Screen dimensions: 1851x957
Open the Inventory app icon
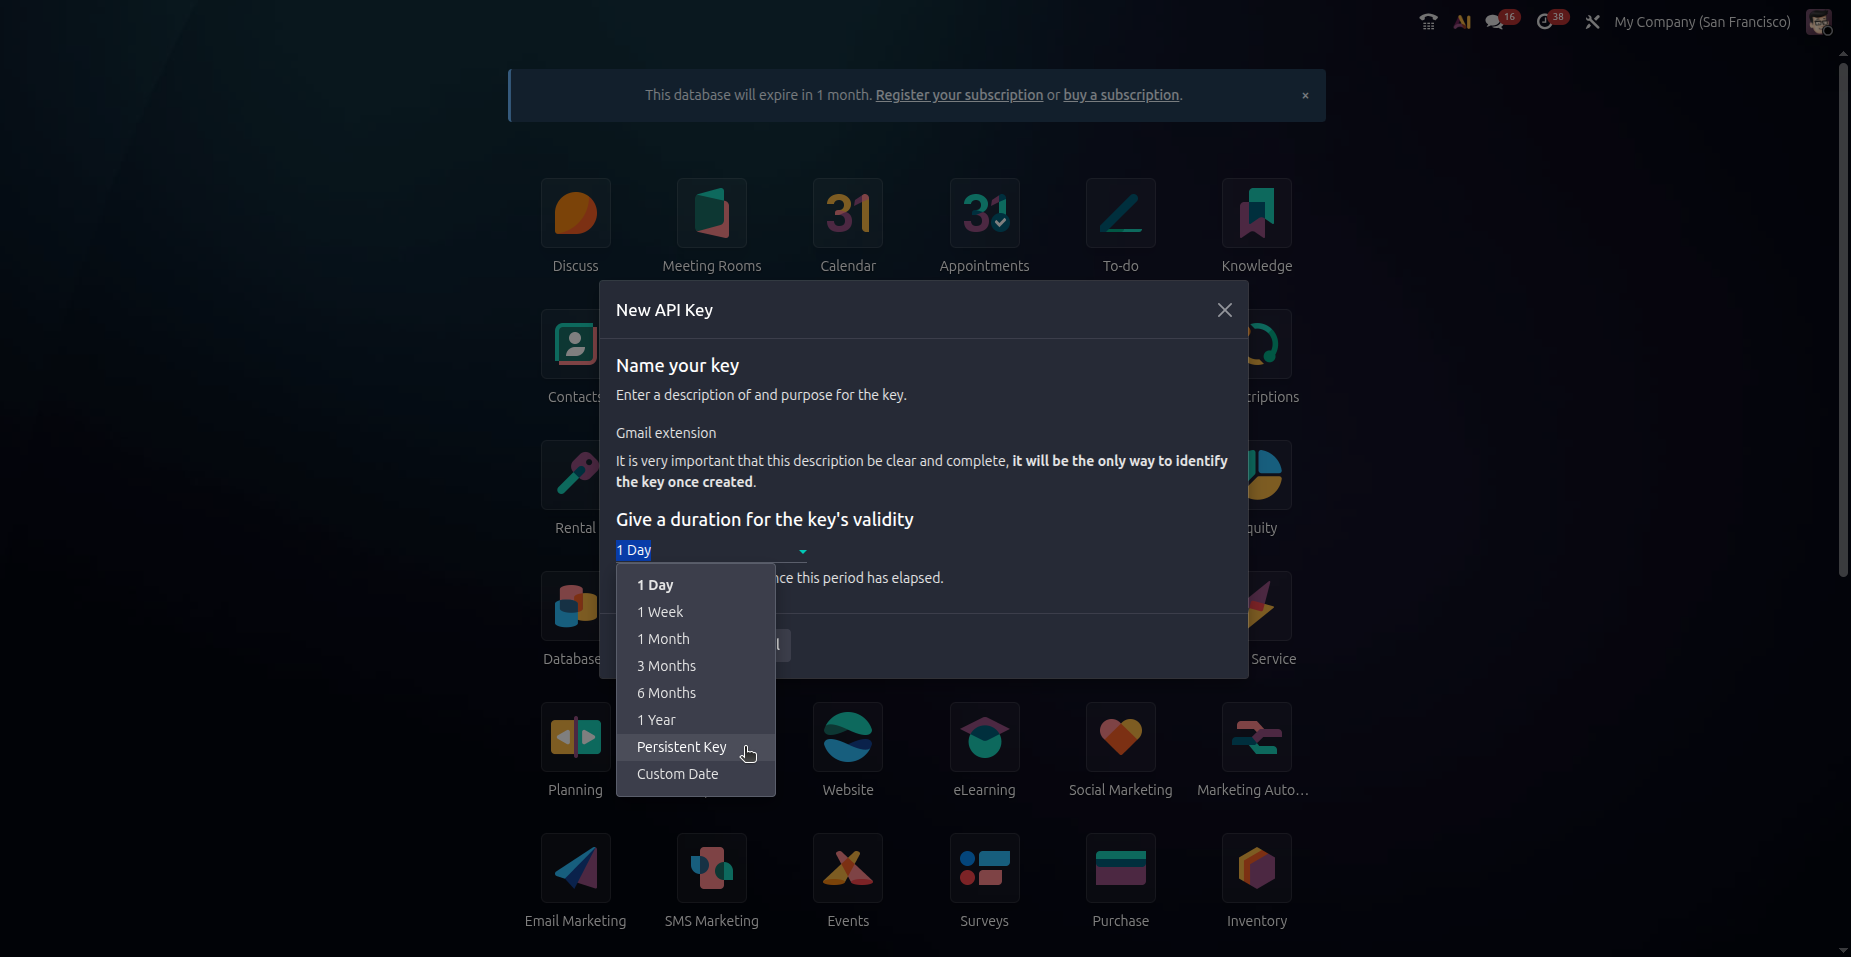[x=1256, y=869]
